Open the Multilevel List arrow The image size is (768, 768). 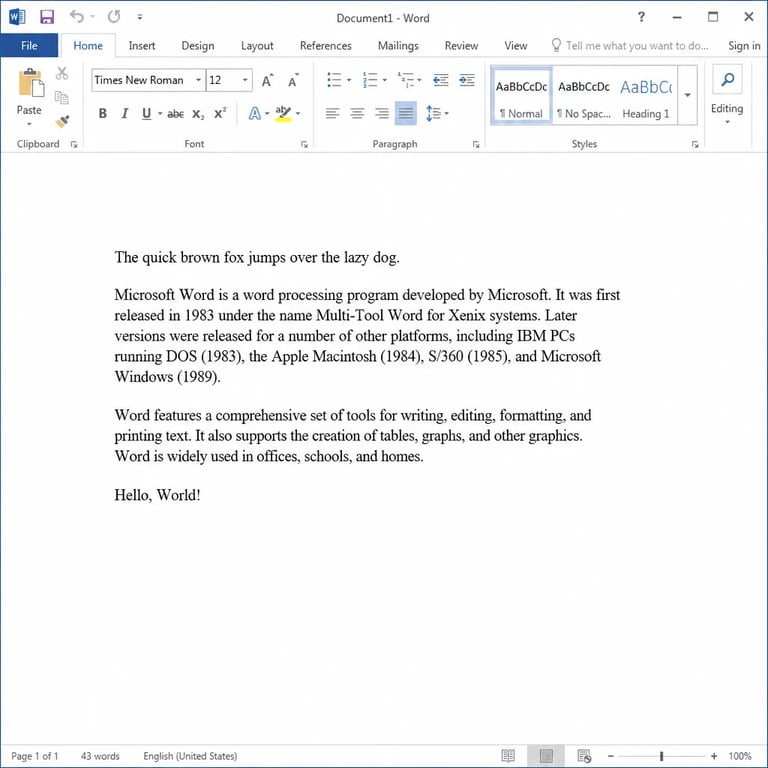point(419,80)
